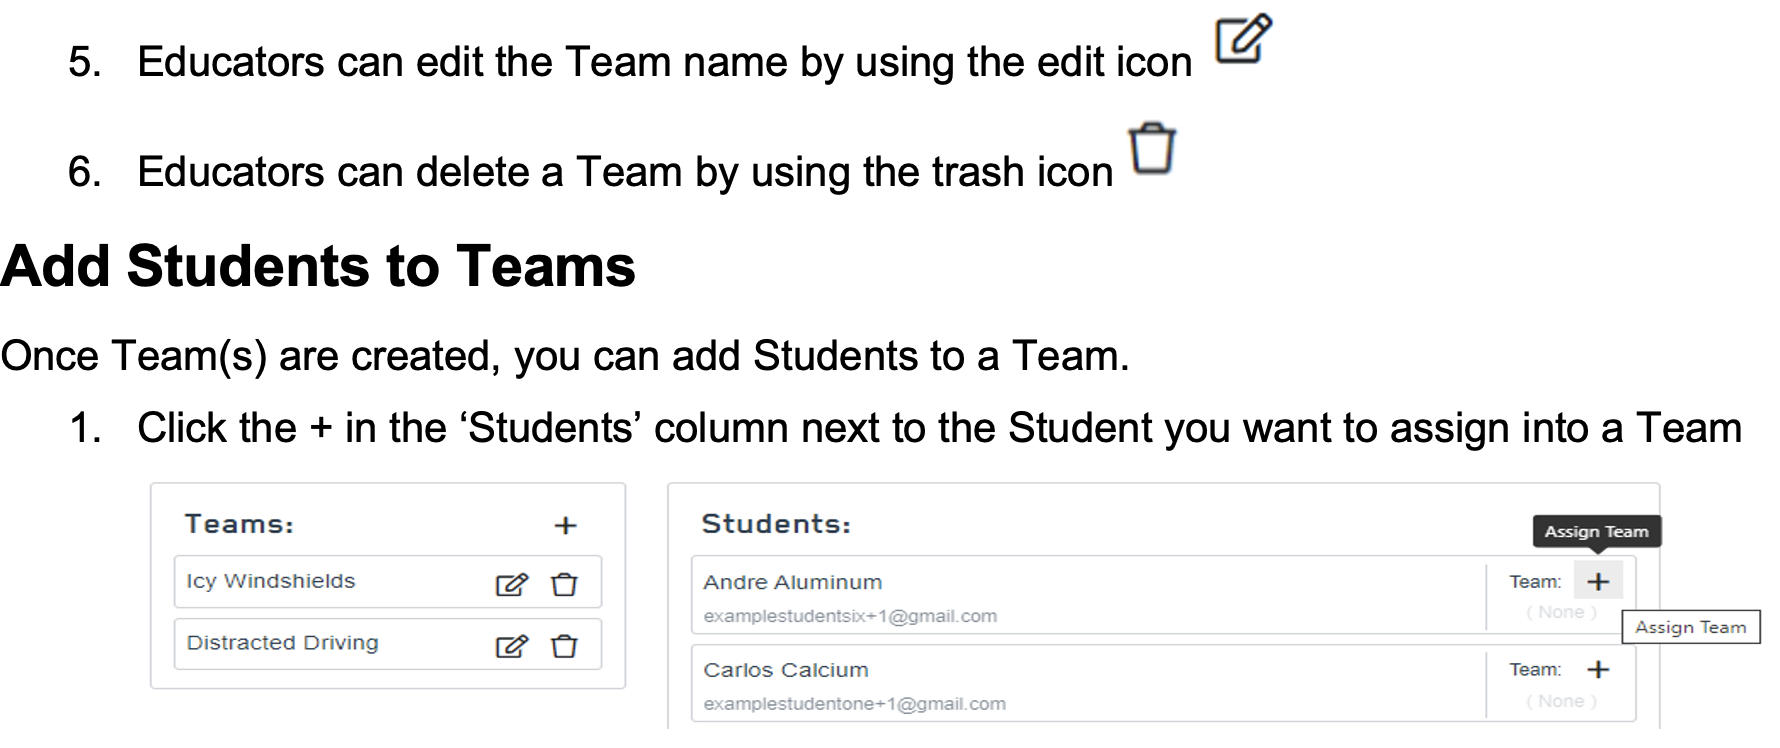Click the white Assign Team tooltip label

pyautogui.click(x=1690, y=627)
